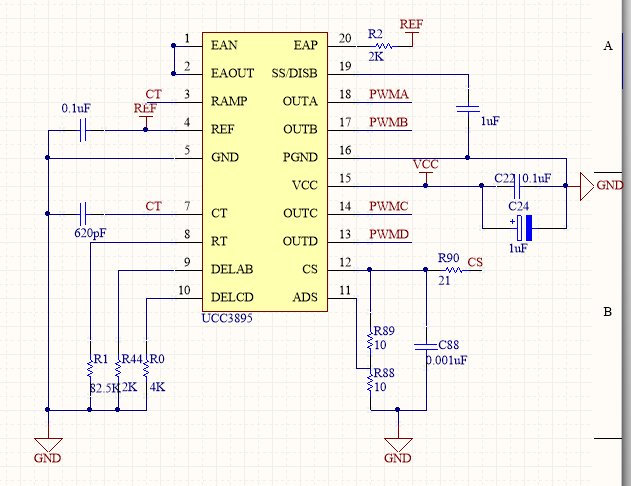The width and height of the screenshot is (631, 486).
Task: Select the 21 value under R90
Action: pyautogui.click(x=444, y=280)
